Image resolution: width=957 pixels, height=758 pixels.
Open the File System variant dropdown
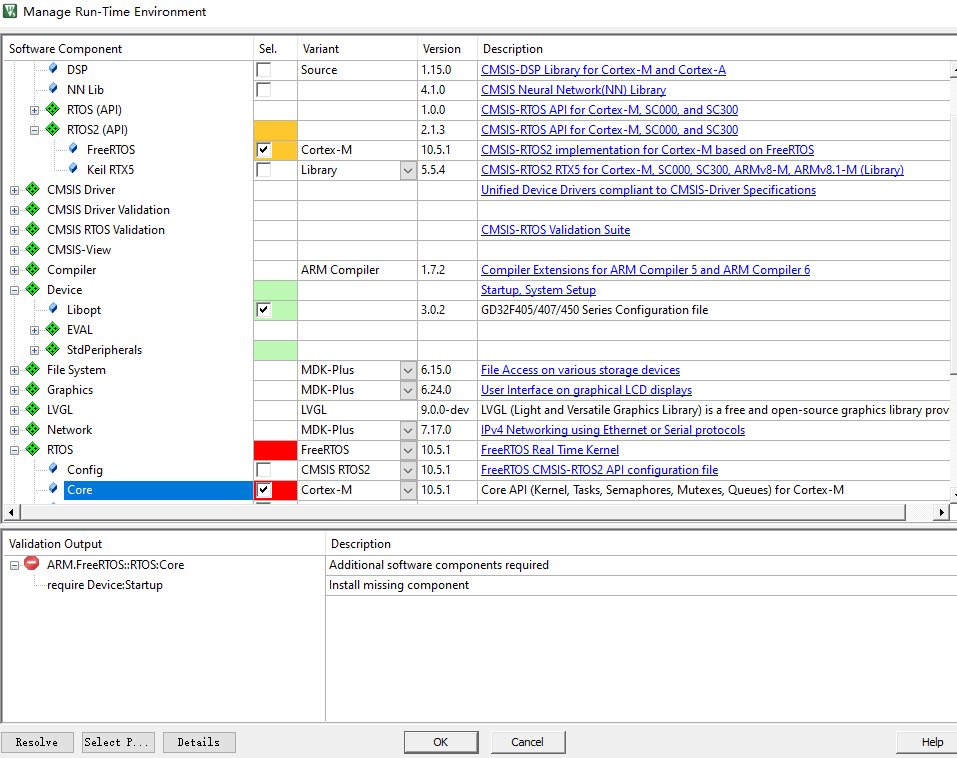coord(408,370)
